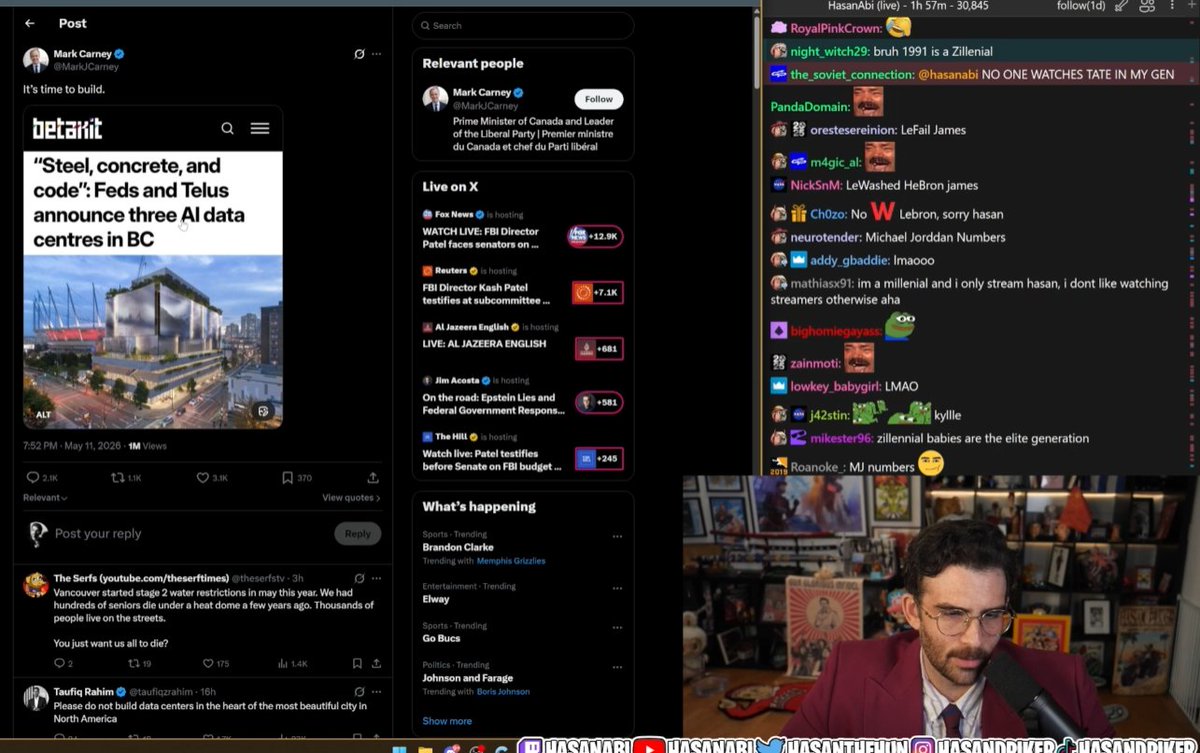
Task: Open Grok icon on The Serfs reply
Action: pos(359,578)
